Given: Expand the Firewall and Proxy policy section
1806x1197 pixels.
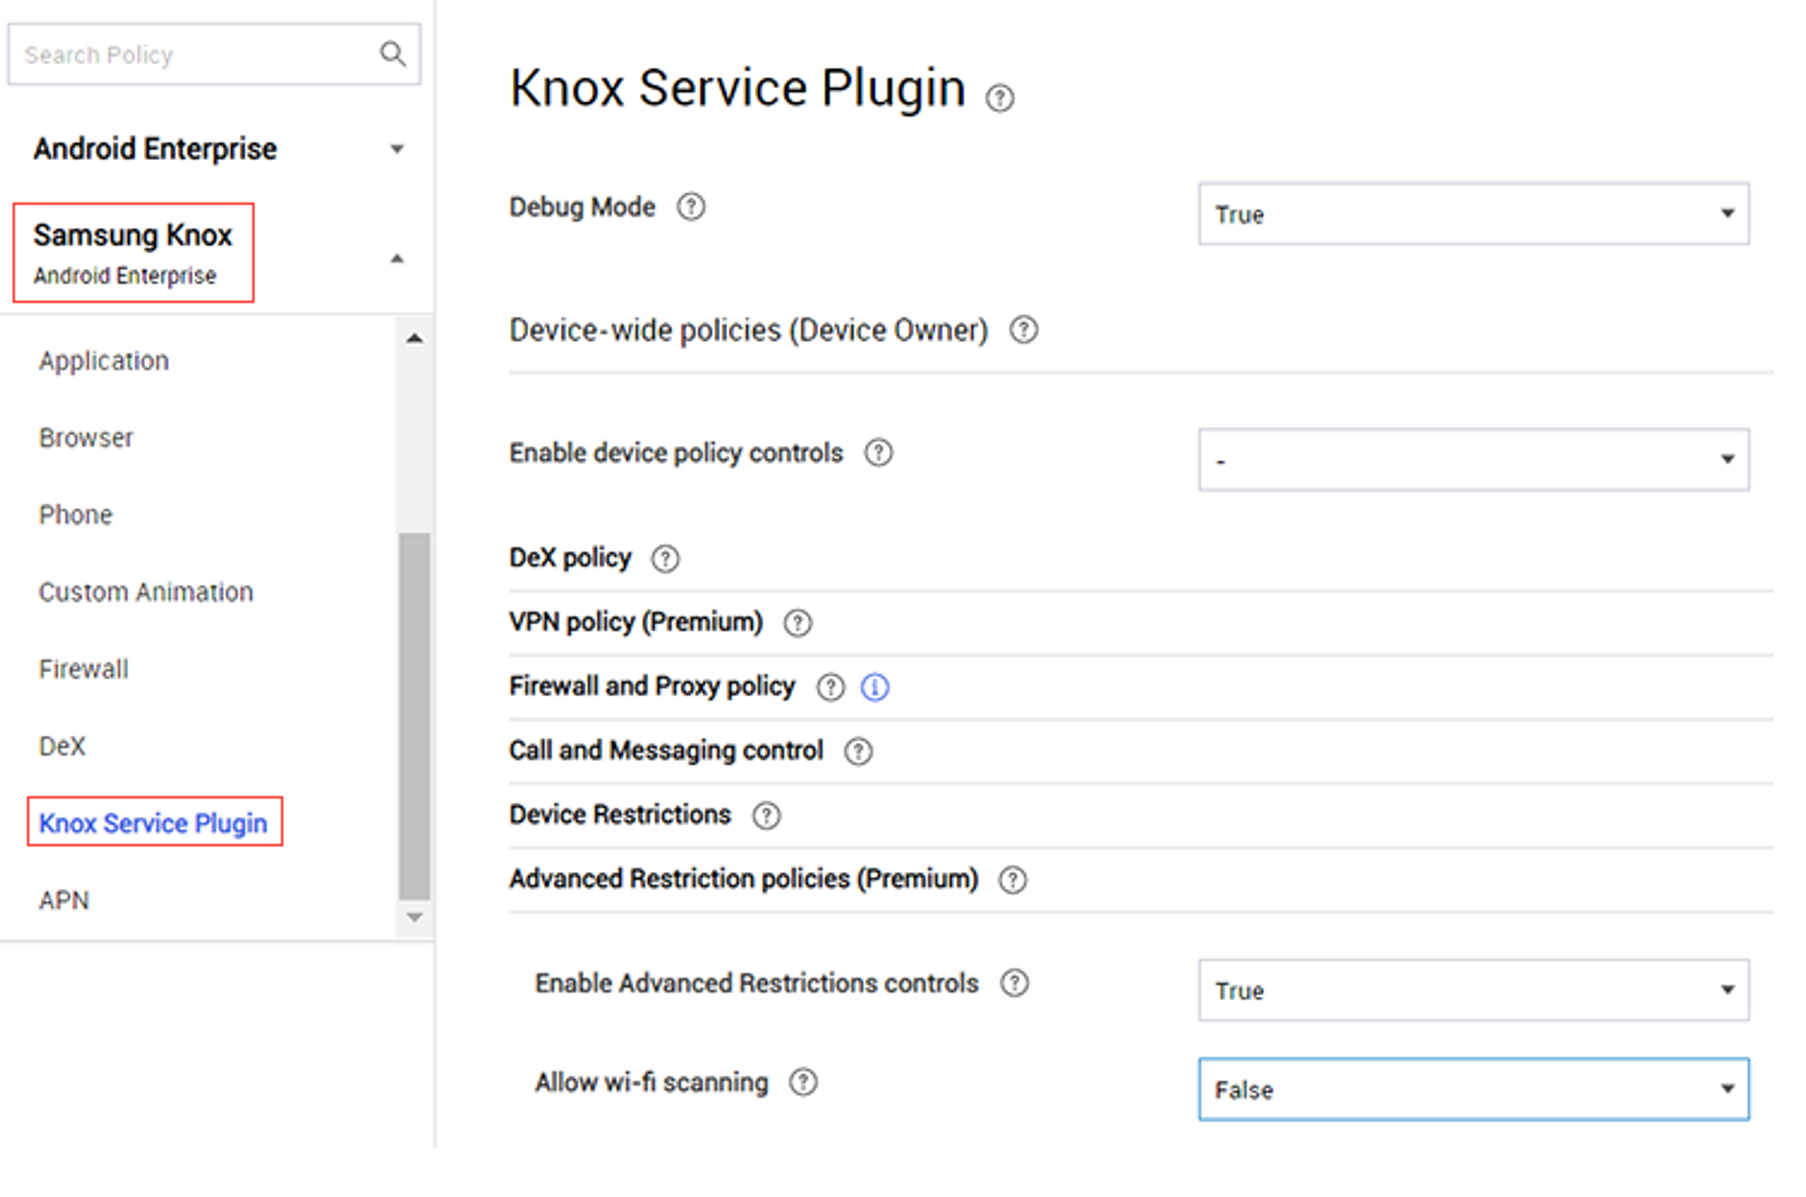Looking at the screenshot, I should [651, 686].
